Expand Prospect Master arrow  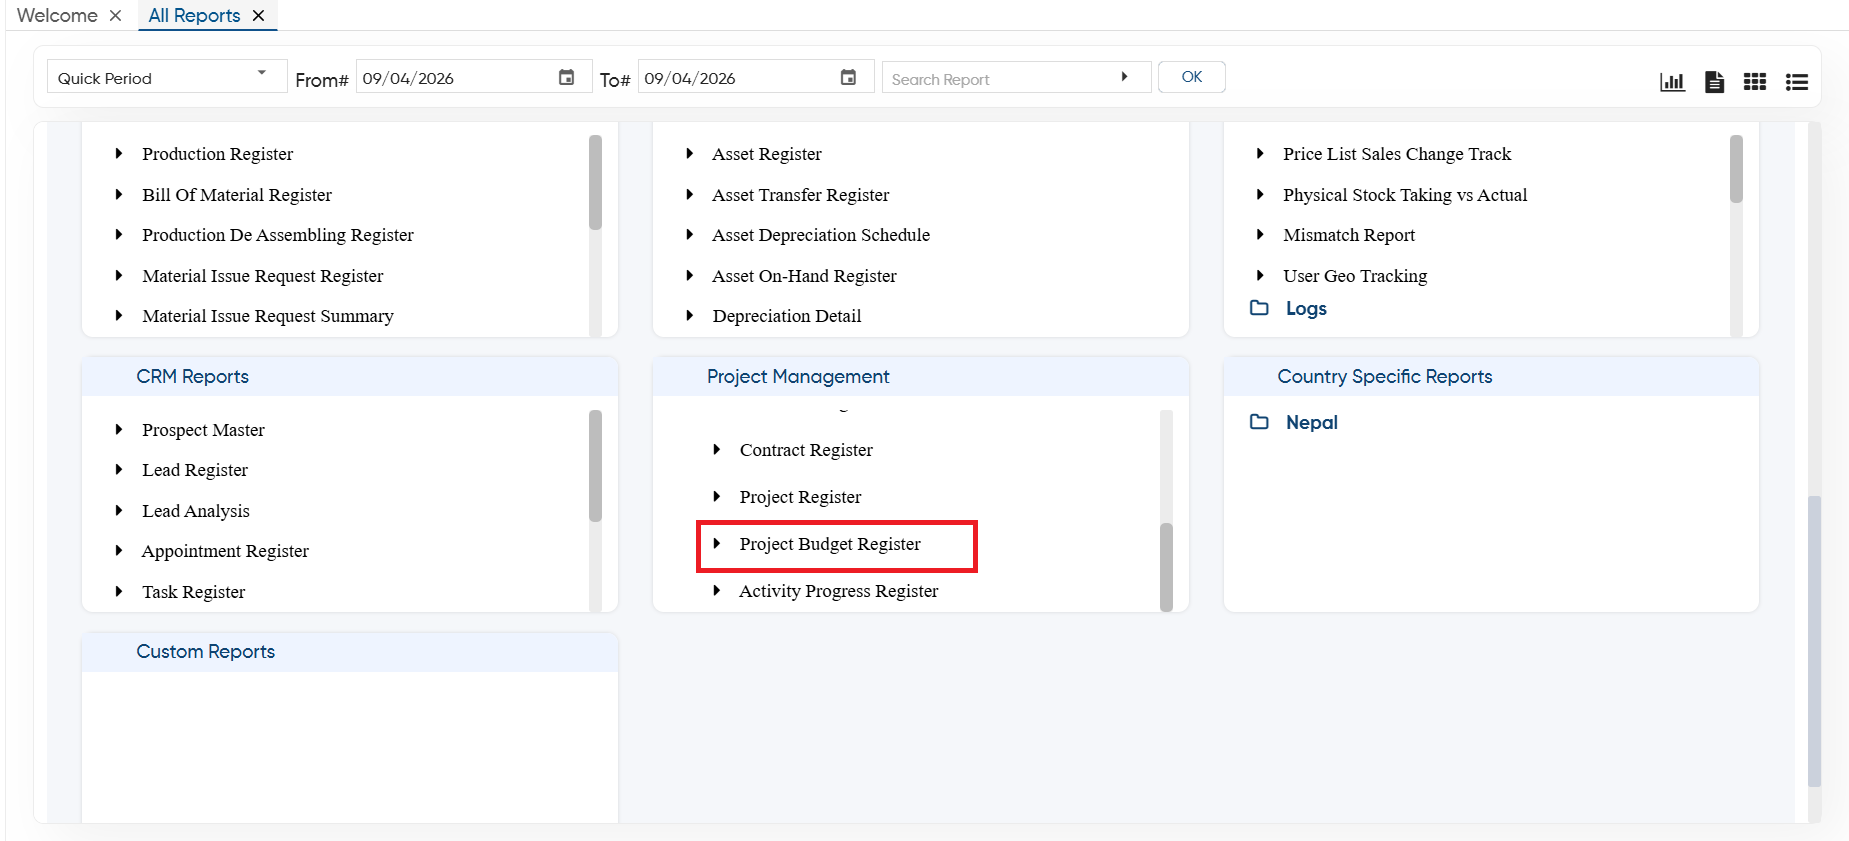coord(118,429)
